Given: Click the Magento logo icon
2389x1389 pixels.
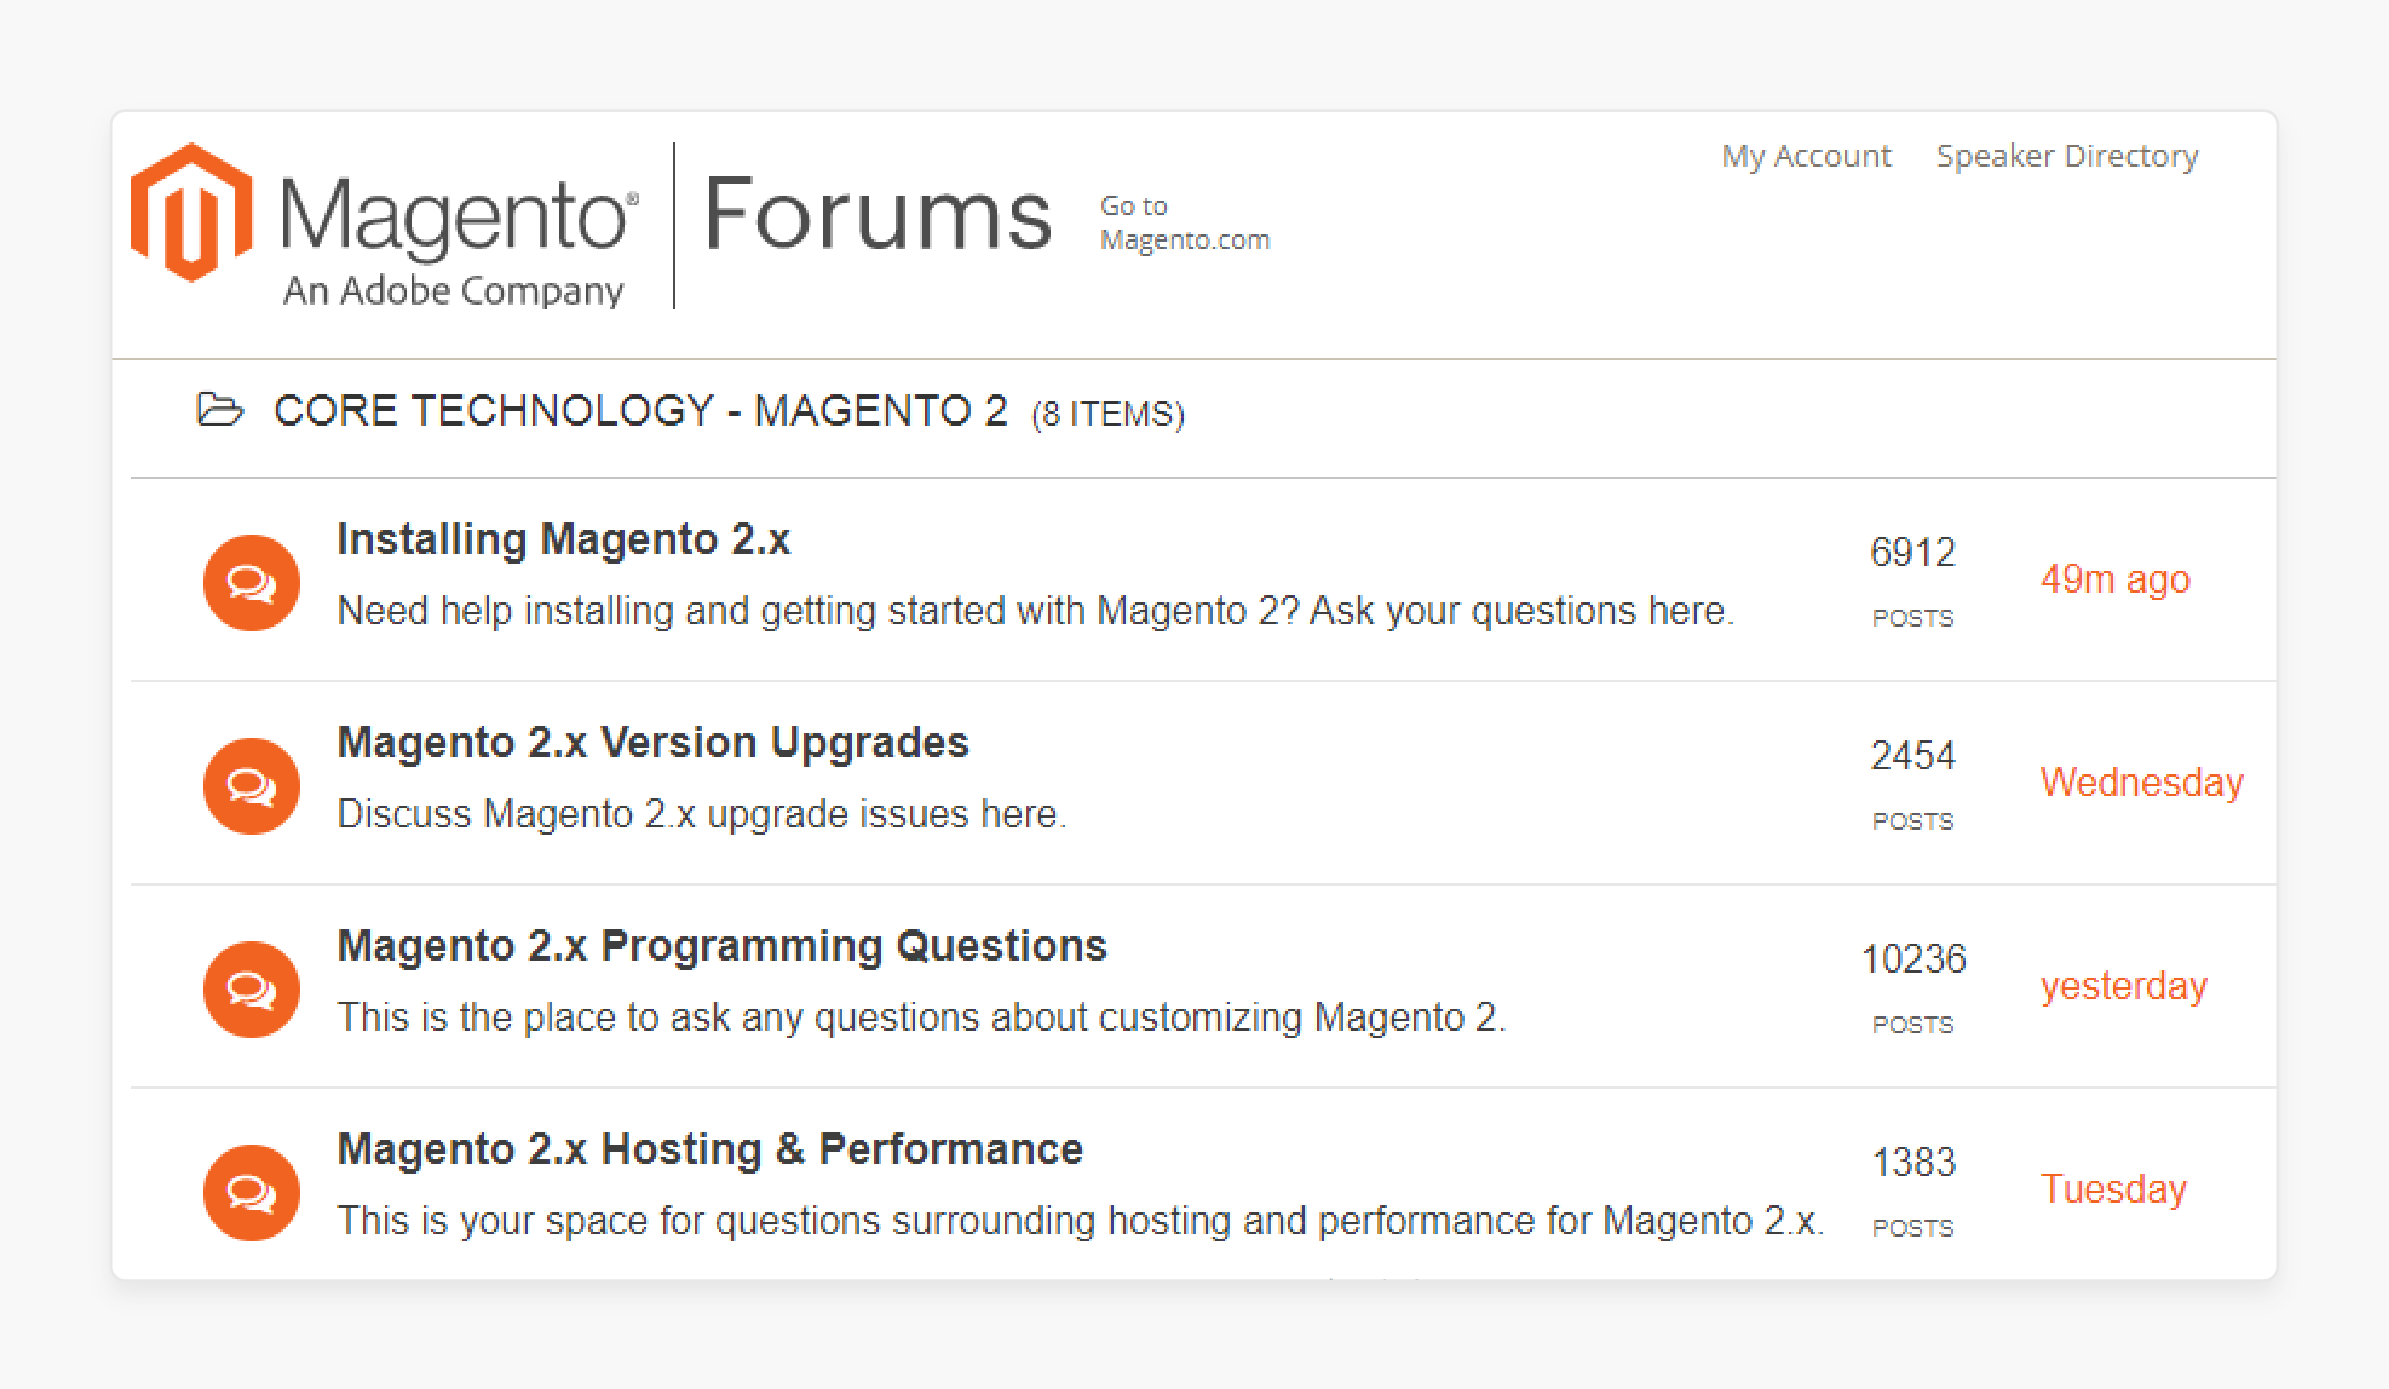Looking at the screenshot, I should [191, 212].
